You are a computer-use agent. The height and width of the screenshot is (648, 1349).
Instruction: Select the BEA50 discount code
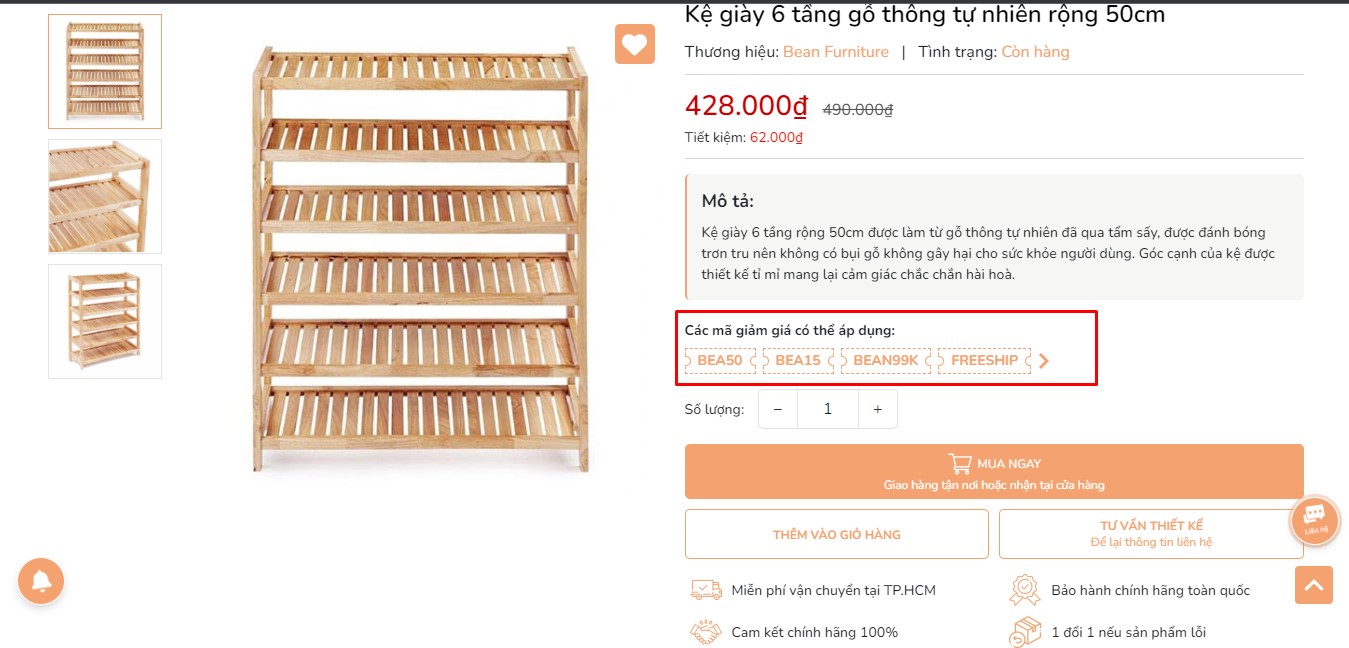(720, 360)
